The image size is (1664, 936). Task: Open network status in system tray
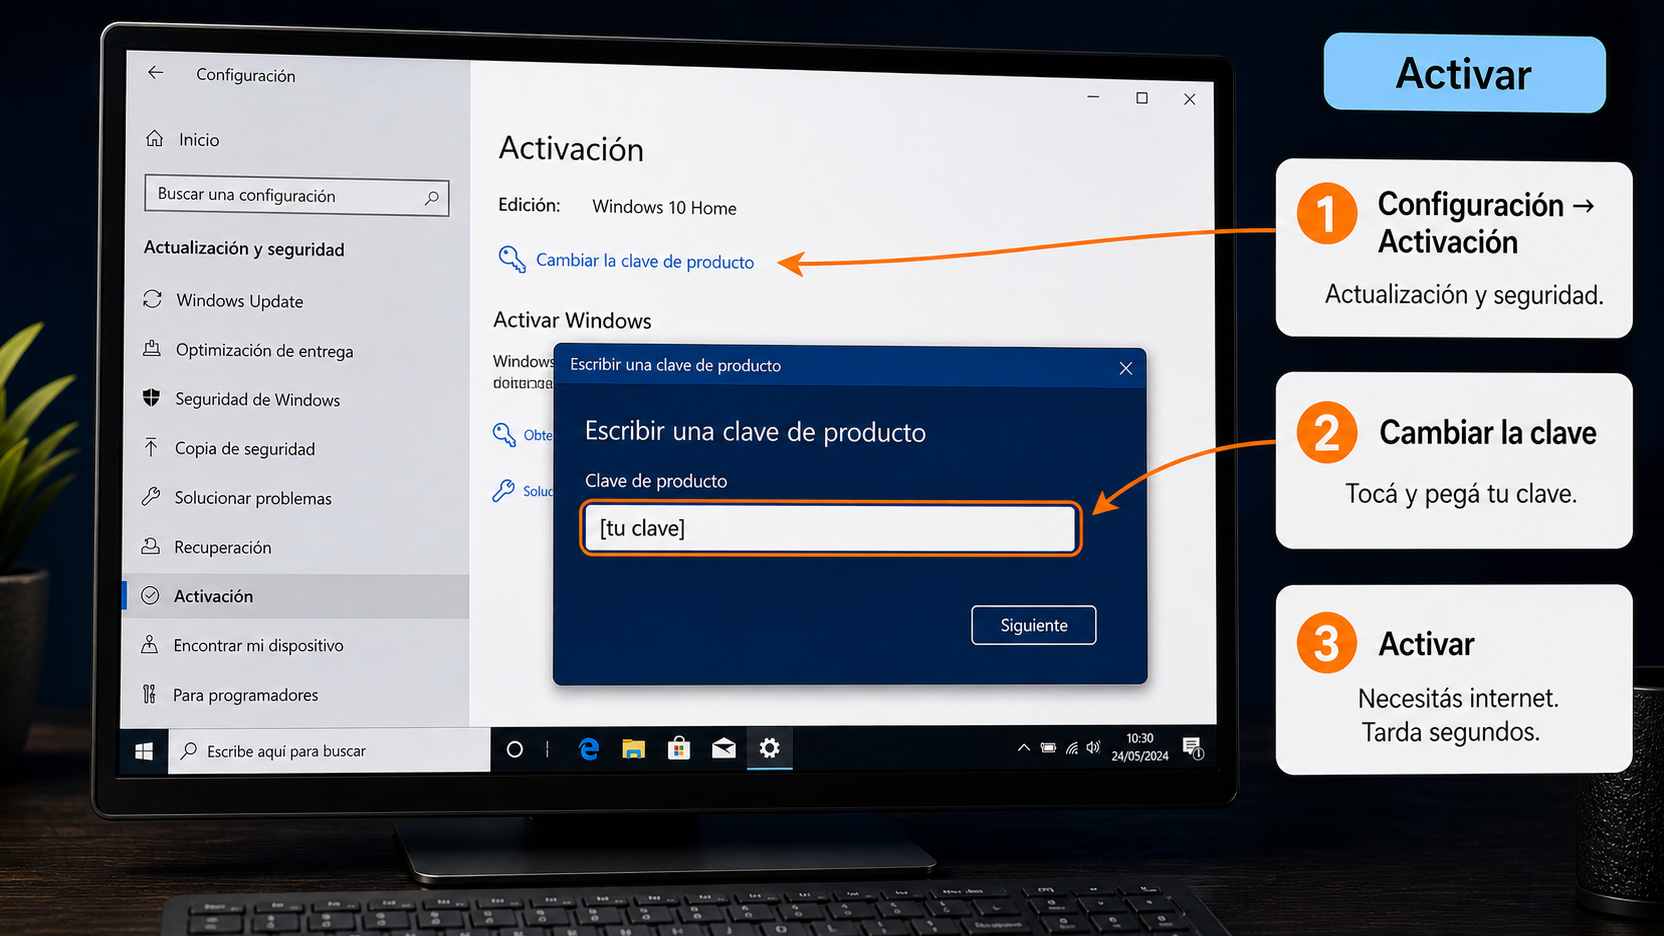click(1072, 747)
